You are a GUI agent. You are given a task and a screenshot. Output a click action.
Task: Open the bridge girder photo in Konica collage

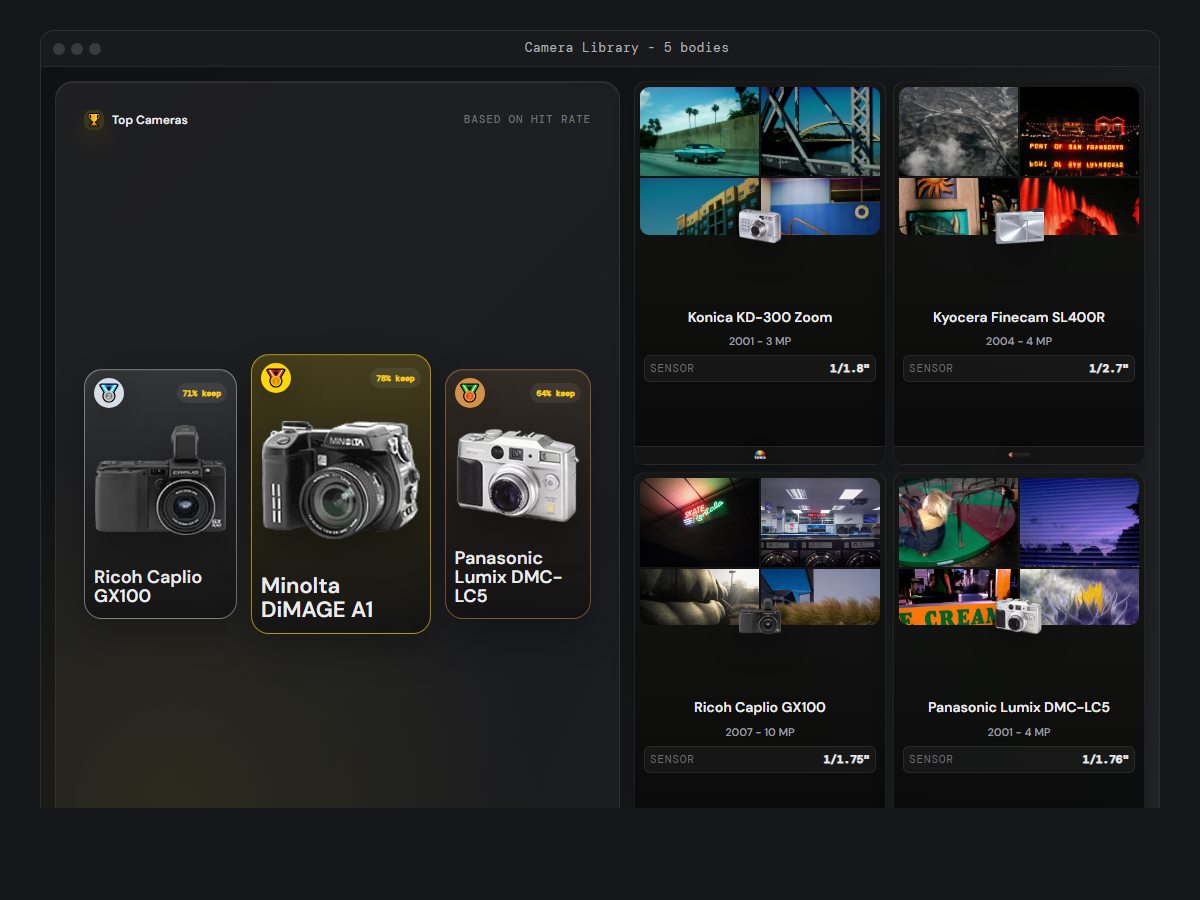821,131
